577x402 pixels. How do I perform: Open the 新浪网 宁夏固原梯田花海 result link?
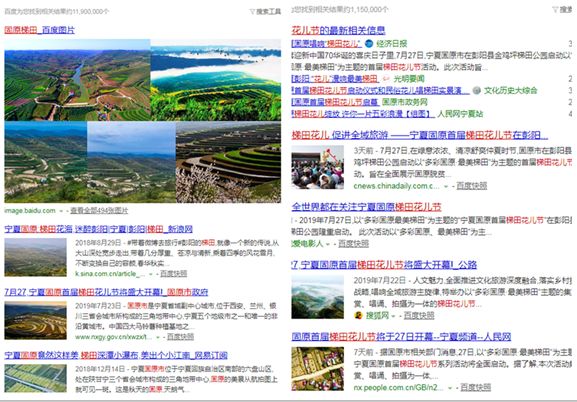coord(99,229)
